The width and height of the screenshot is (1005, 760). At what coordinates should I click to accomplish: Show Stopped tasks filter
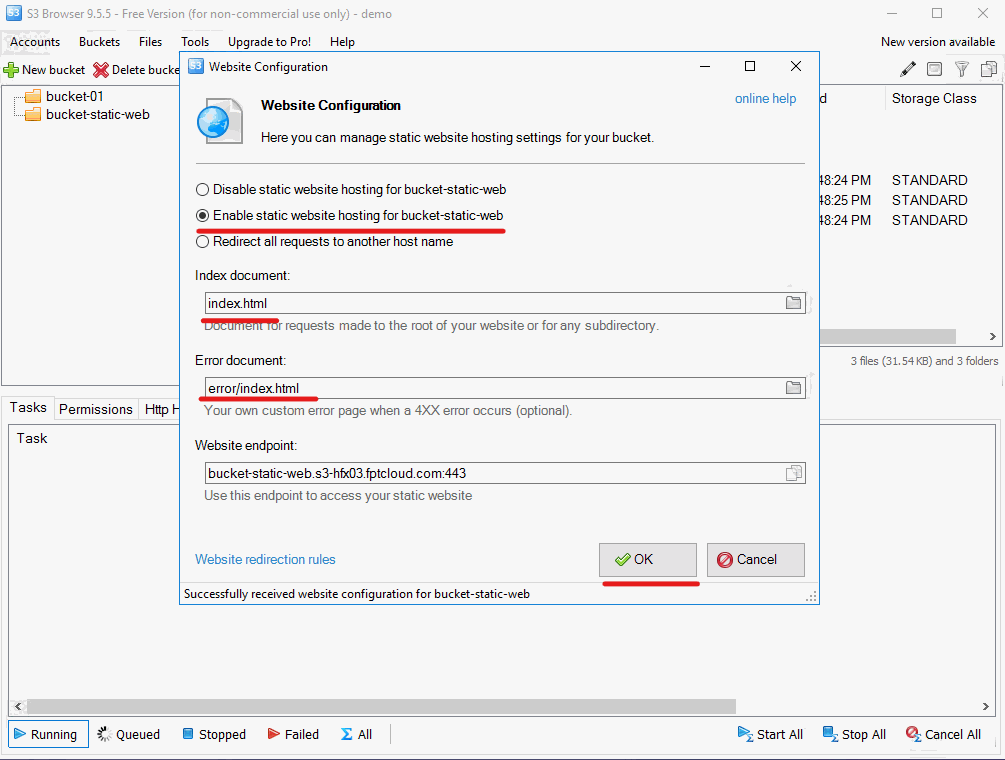point(214,734)
